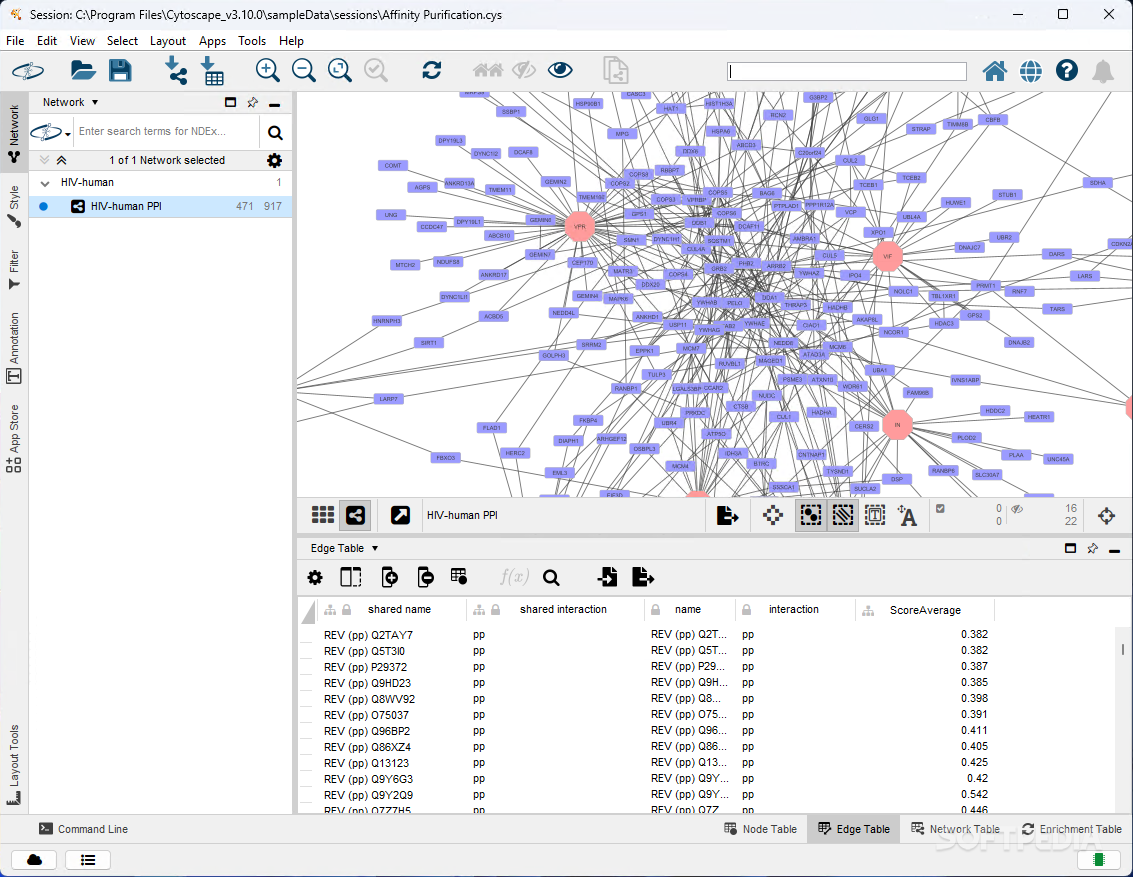1133x877 pixels.
Task: Click new network from selection icon
Action: pos(616,70)
